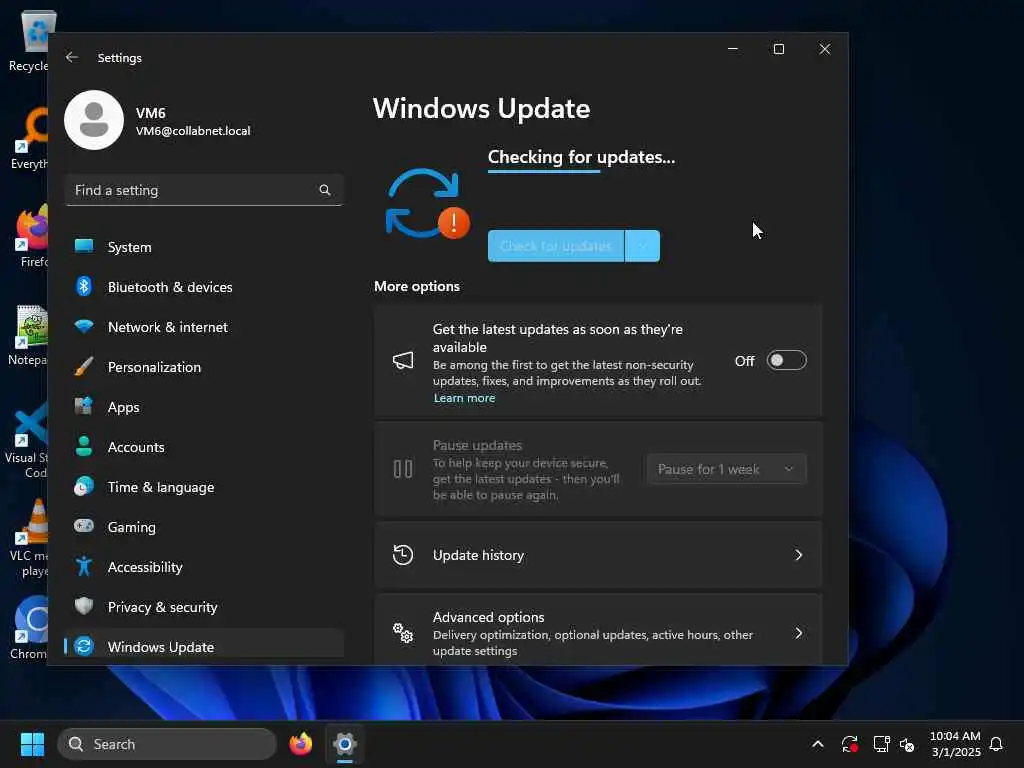The height and width of the screenshot is (768, 1024).
Task: Click the Find a setting search box
Action: [x=204, y=190]
